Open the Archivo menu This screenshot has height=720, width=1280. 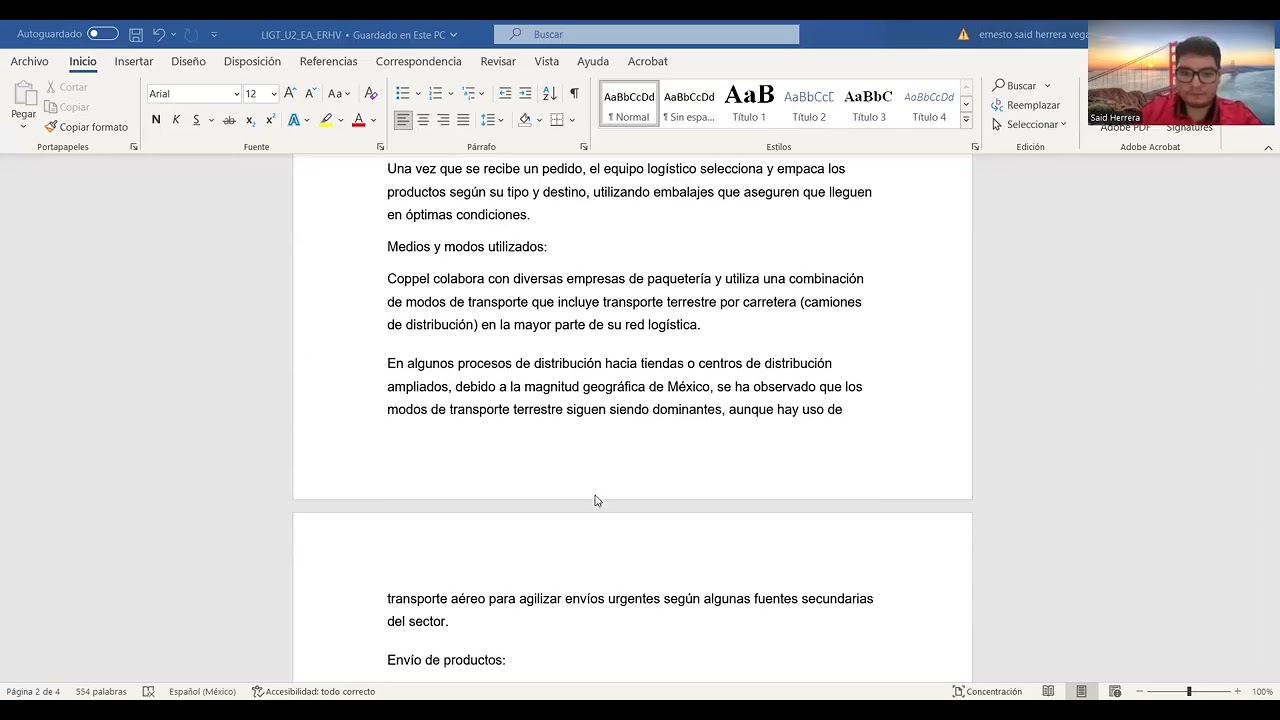(29, 61)
